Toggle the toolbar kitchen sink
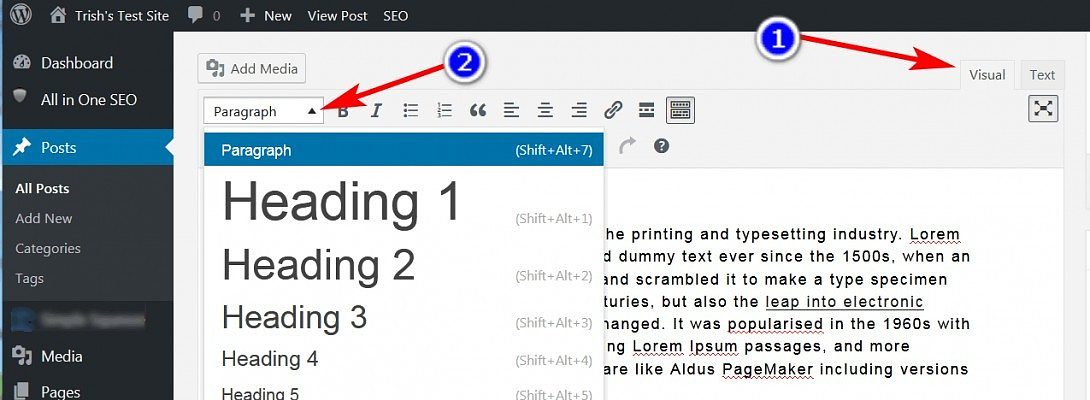Image resolution: width=1090 pixels, height=400 pixels. click(x=681, y=110)
